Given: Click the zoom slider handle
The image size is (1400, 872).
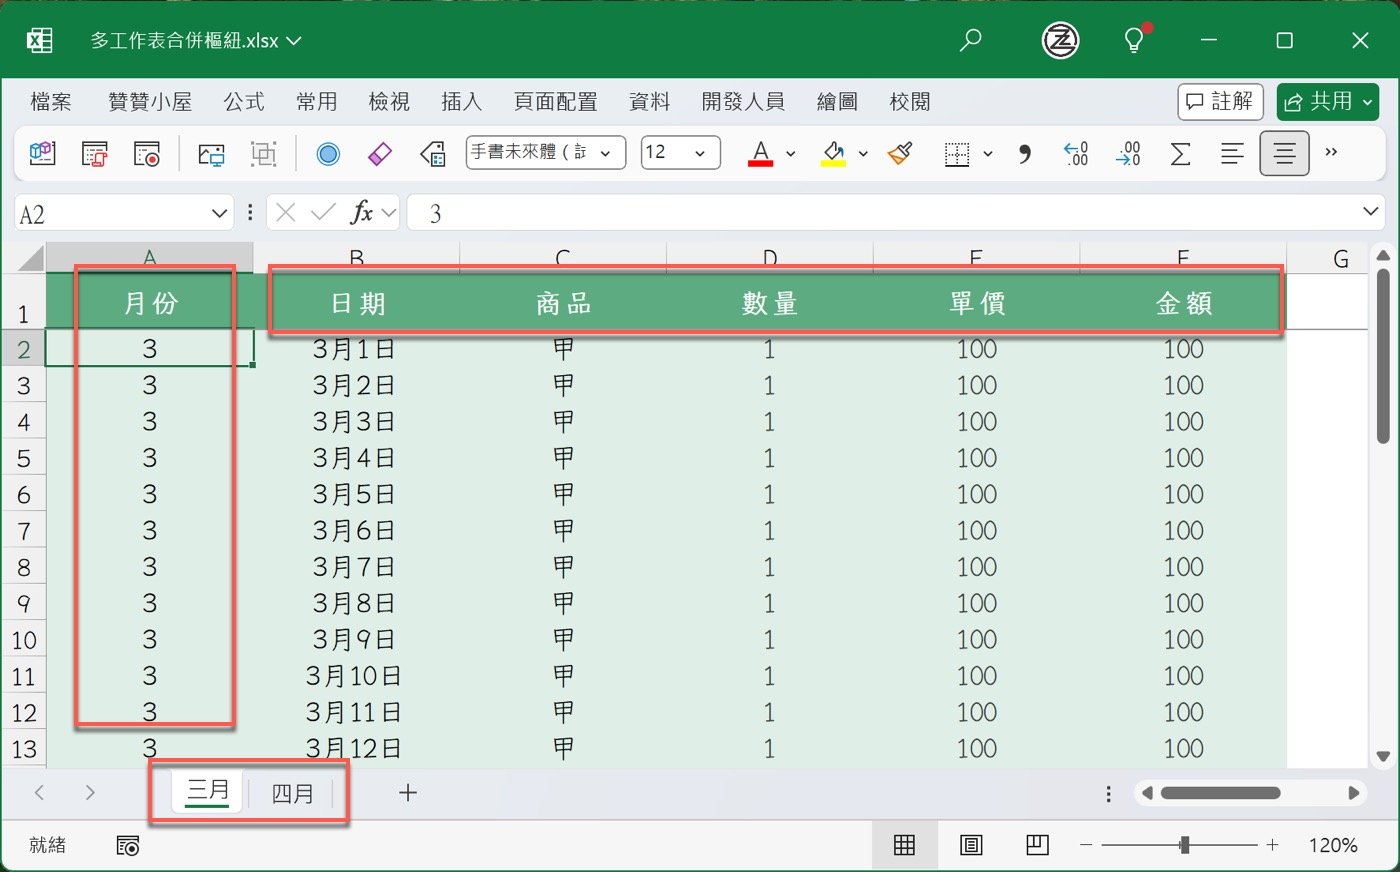Looking at the screenshot, I should (x=1184, y=845).
